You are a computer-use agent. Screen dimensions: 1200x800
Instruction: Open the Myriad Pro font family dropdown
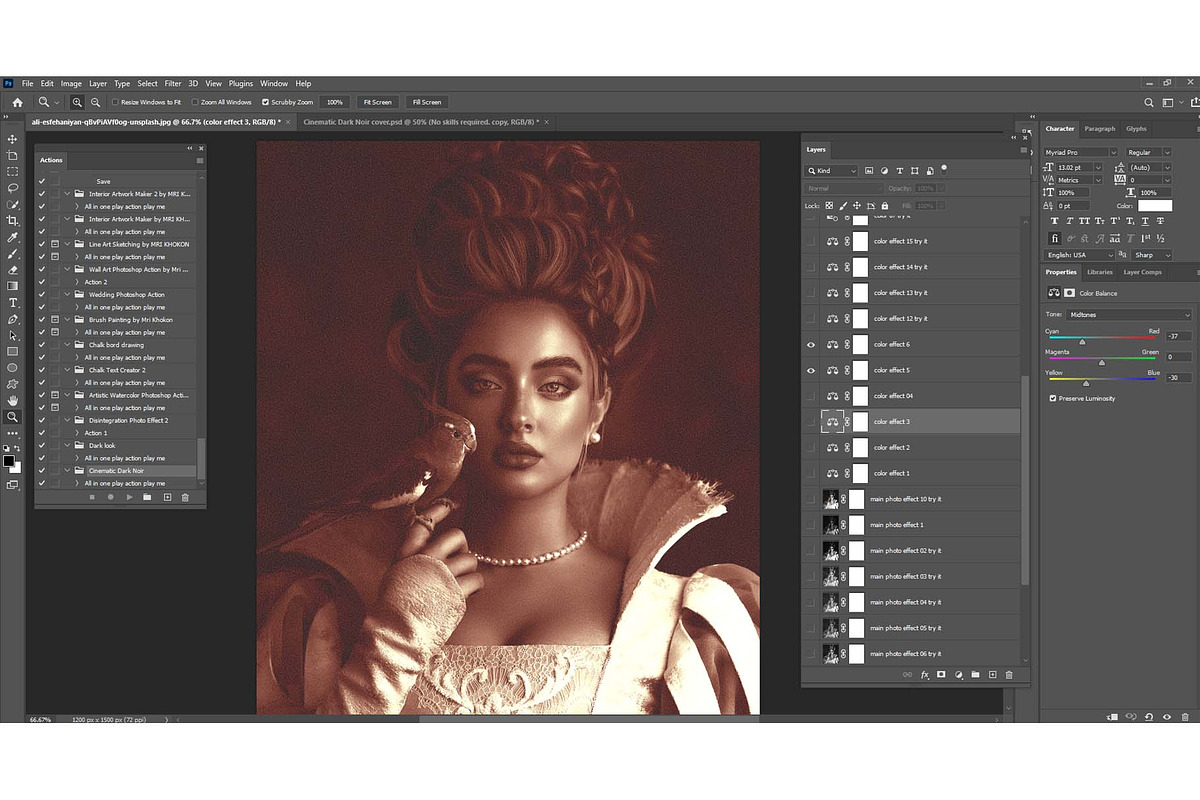[1080, 152]
